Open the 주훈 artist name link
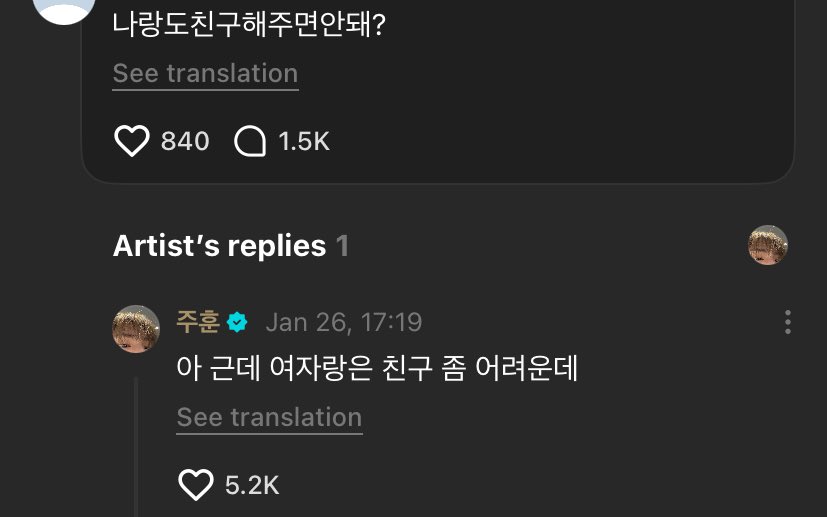The width and height of the screenshot is (827, 517). click(x=198, y=322)
